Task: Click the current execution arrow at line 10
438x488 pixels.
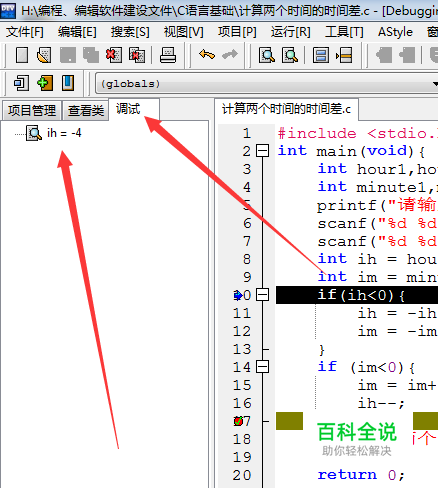Action: [238, 295]
